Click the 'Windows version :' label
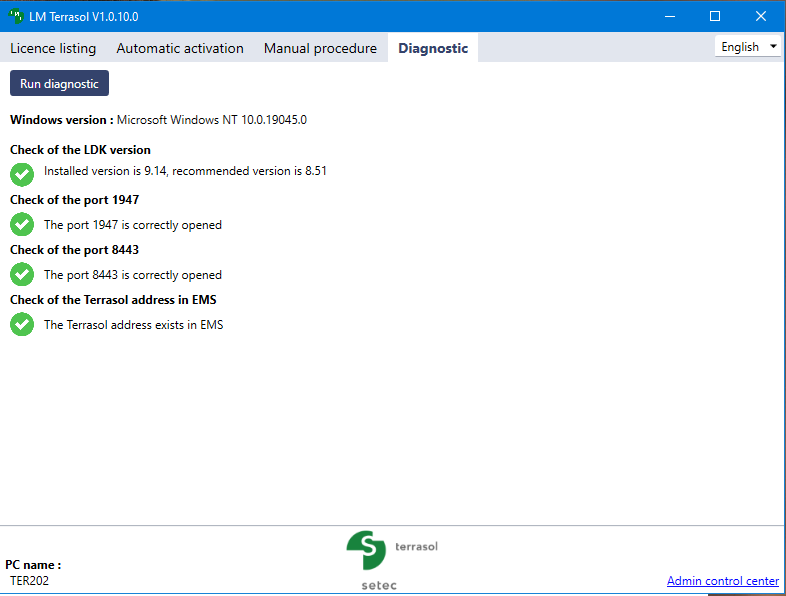 click(62, 120)
